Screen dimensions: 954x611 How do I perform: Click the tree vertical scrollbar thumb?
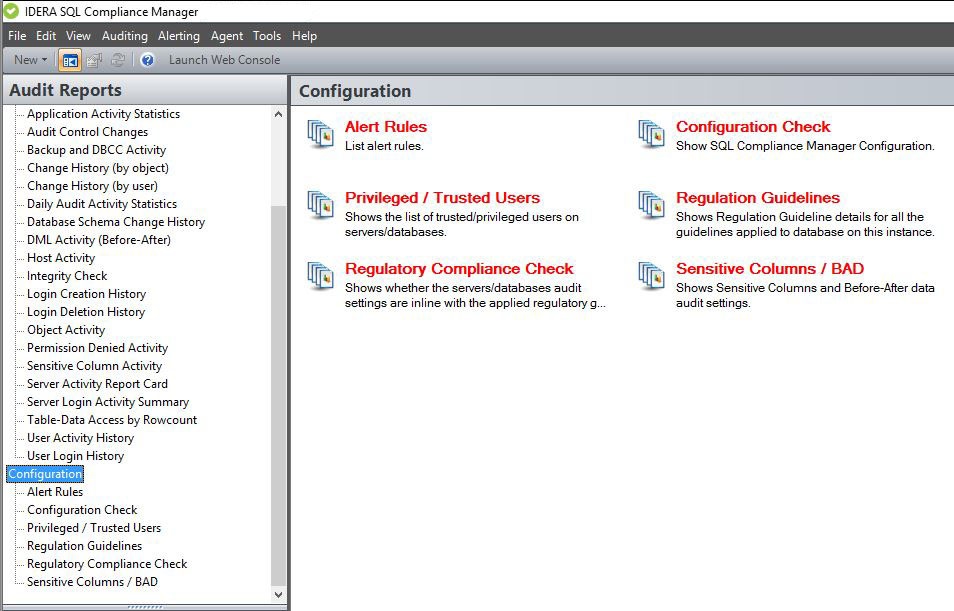click(278, 396)
